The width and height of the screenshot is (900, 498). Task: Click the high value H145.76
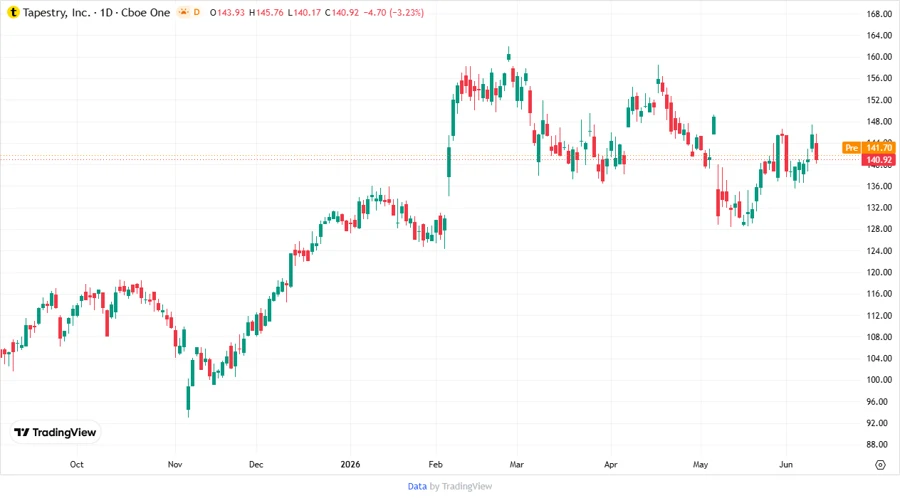pyautogui.click(x=266, y=13)
